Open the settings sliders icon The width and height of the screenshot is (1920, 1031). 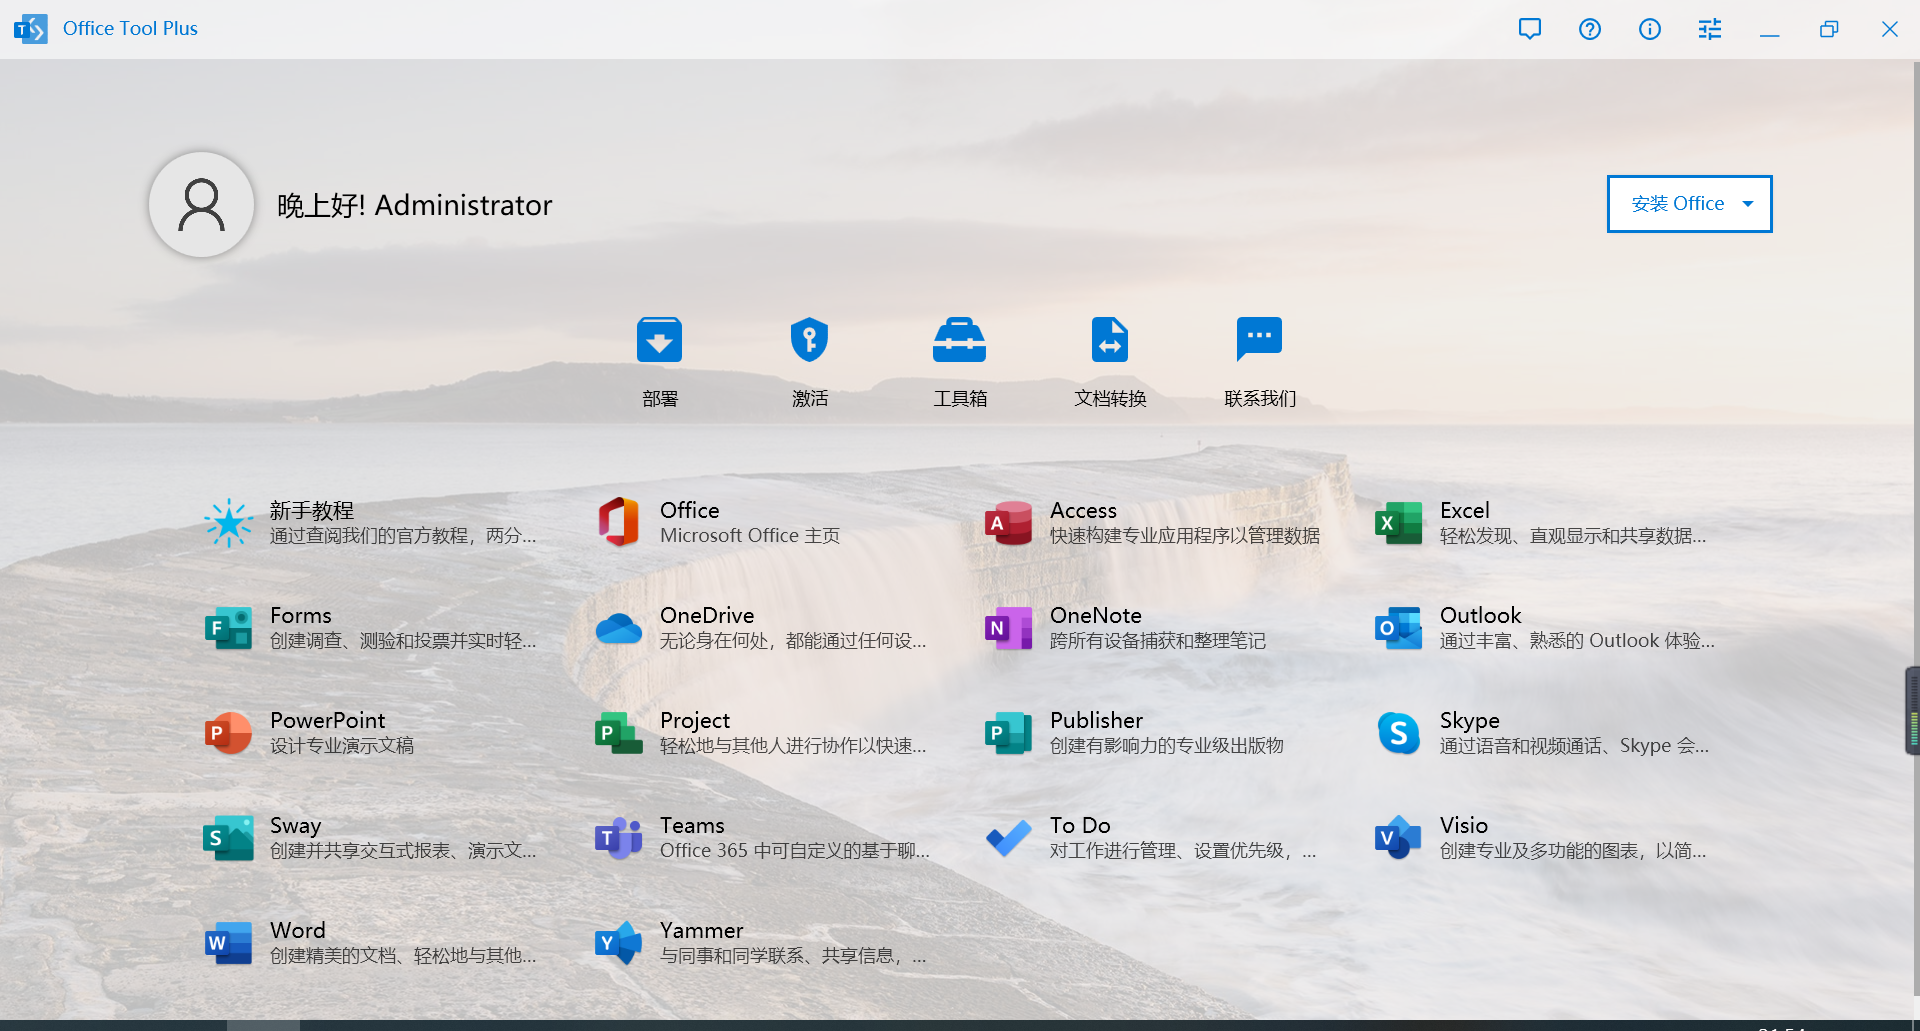pyautogui.click(x=1710, y=29)
